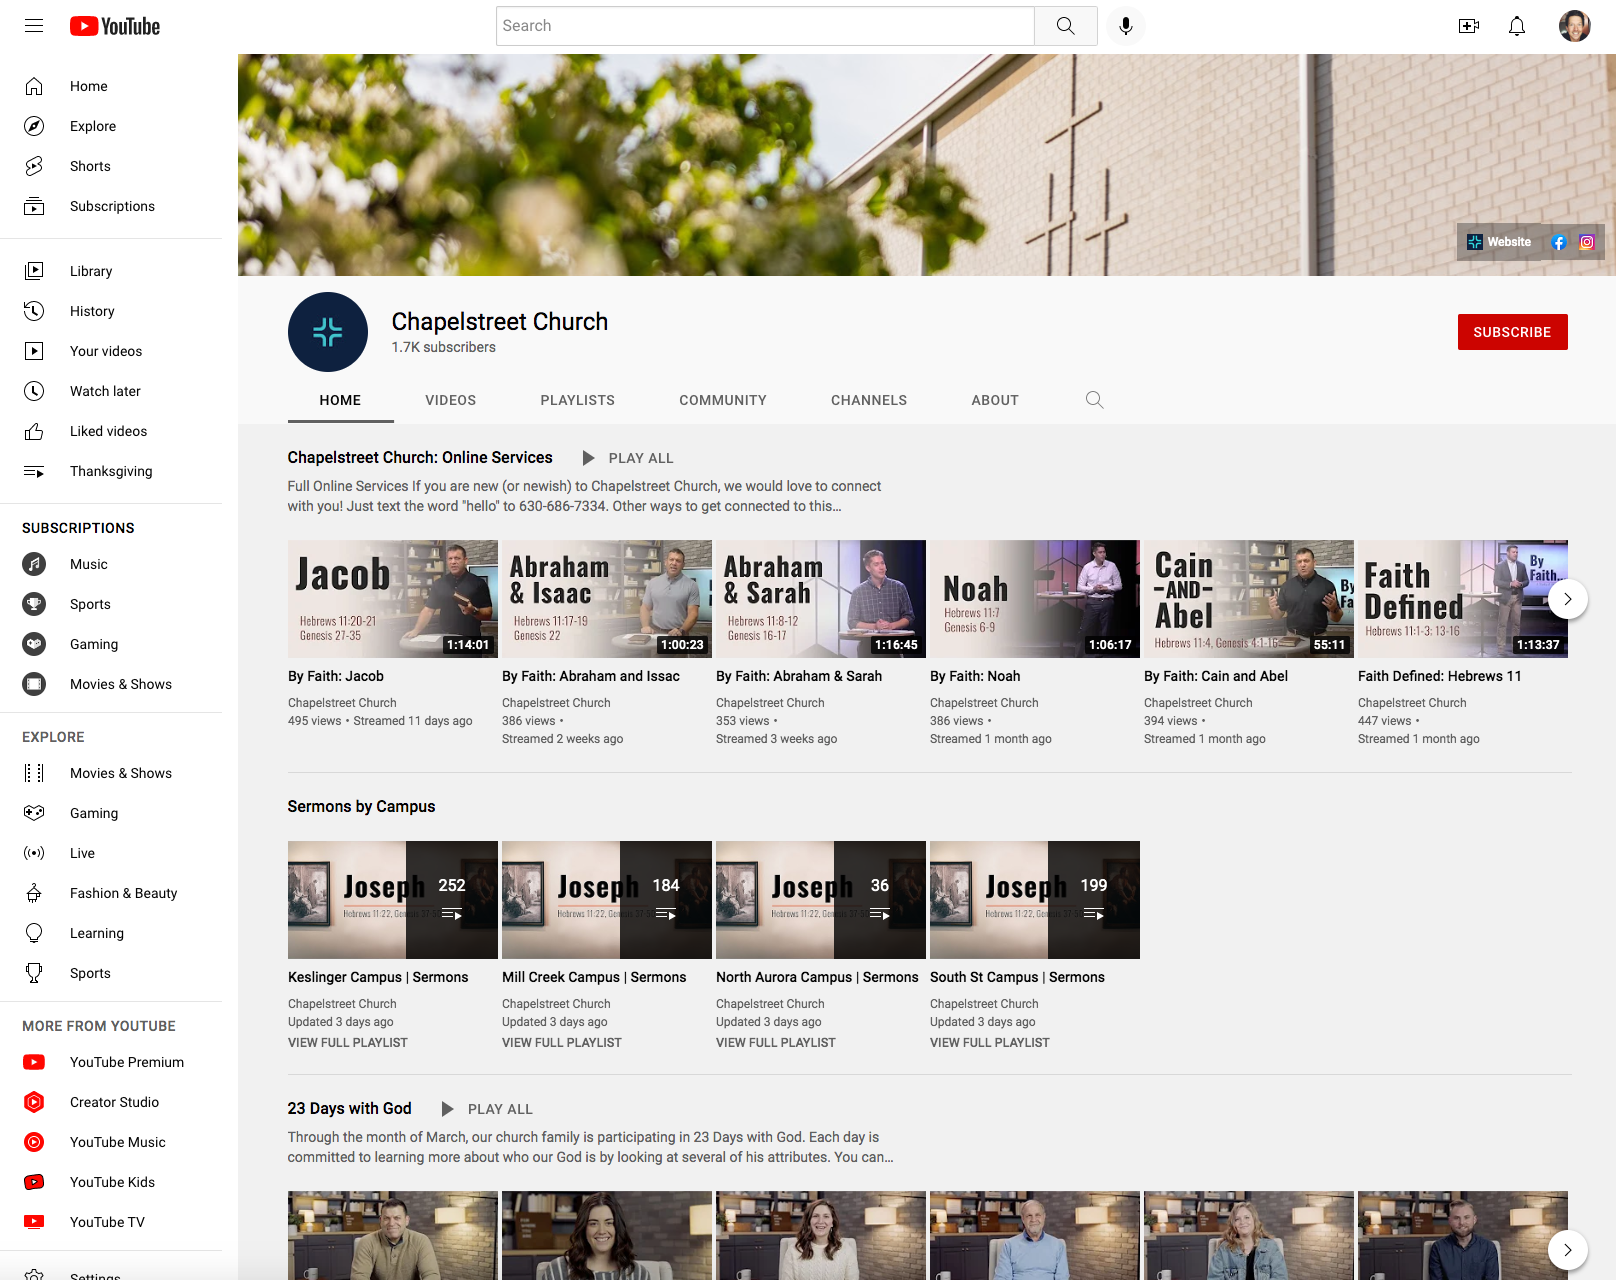Open YouTube Music
Image resolution: width=1616 pixels, height=1280 pixels.
pyautogui.click(x=111, y=1142)
